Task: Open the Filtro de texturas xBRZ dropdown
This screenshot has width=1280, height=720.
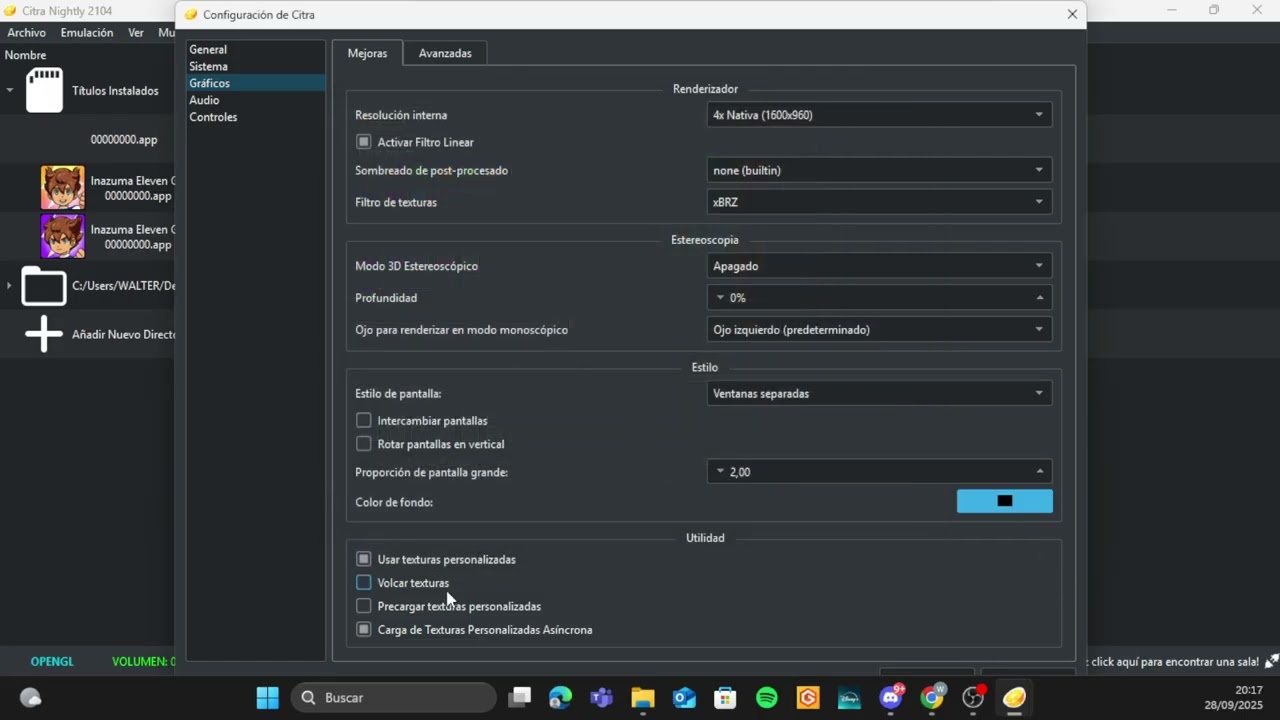Action: [x=879, y=202]
